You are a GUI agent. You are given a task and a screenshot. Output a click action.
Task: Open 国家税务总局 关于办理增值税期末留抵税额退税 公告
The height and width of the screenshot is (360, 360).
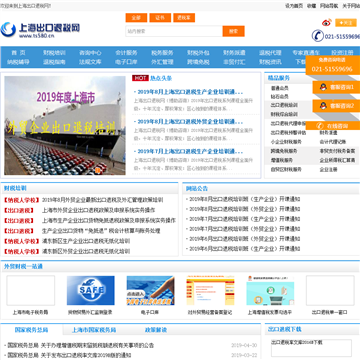(x=81, y=346)
